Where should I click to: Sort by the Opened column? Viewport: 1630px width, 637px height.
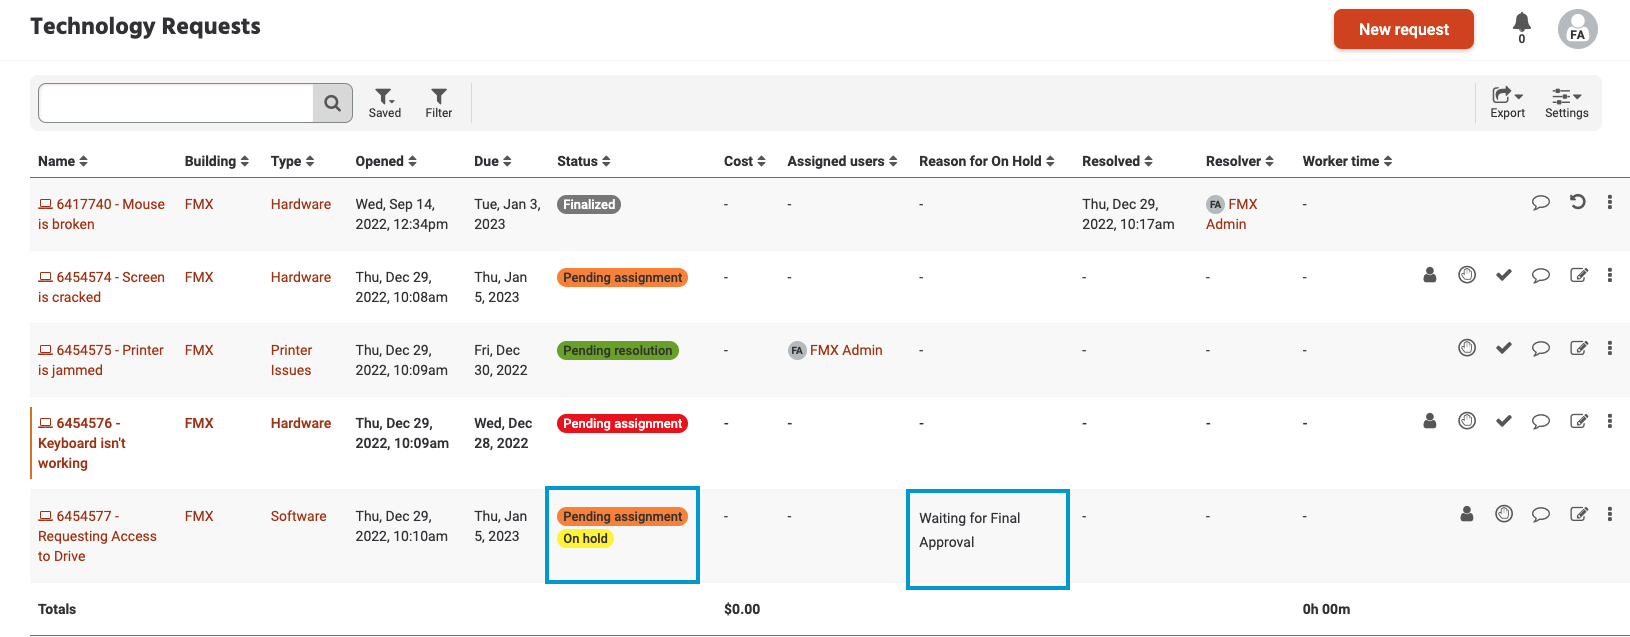click(x=386, y=161)
